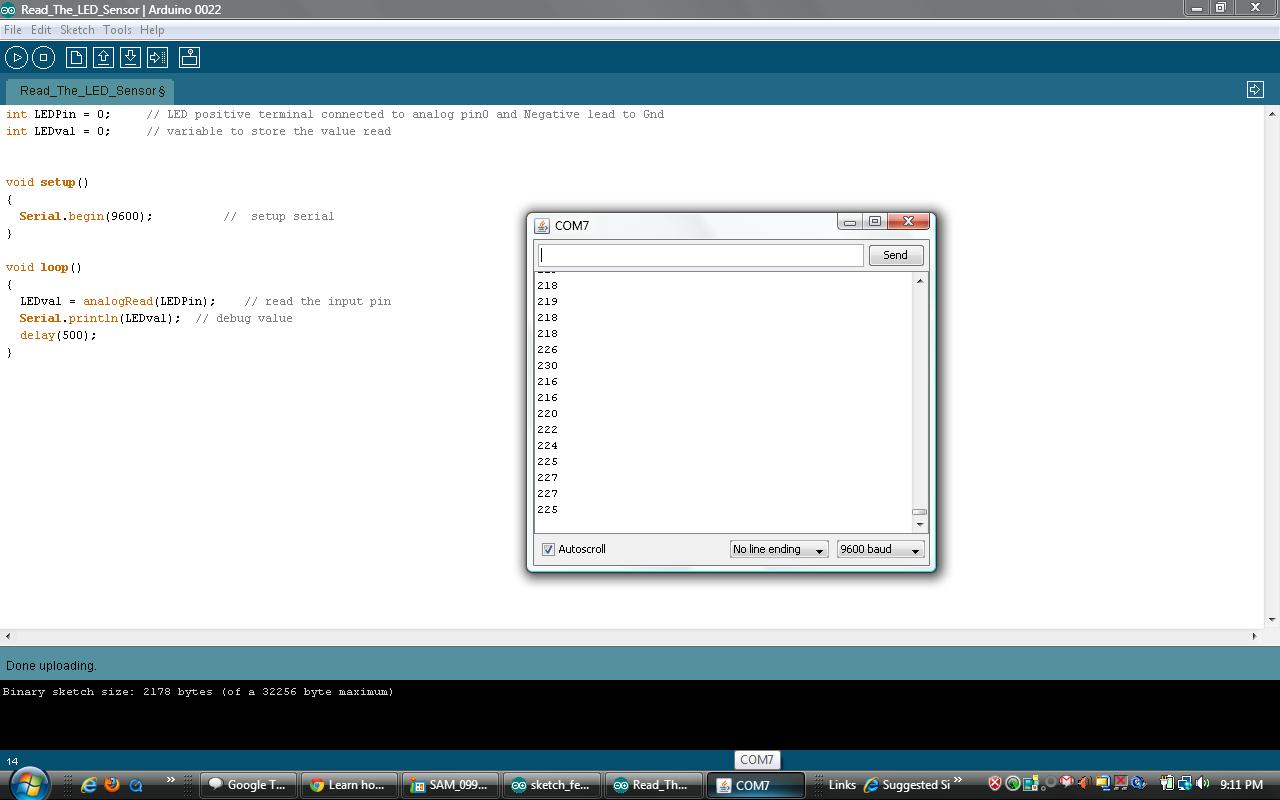Click the Open sketch toolbar icon
The image size is (1280, 800).
tap(103, 57)
